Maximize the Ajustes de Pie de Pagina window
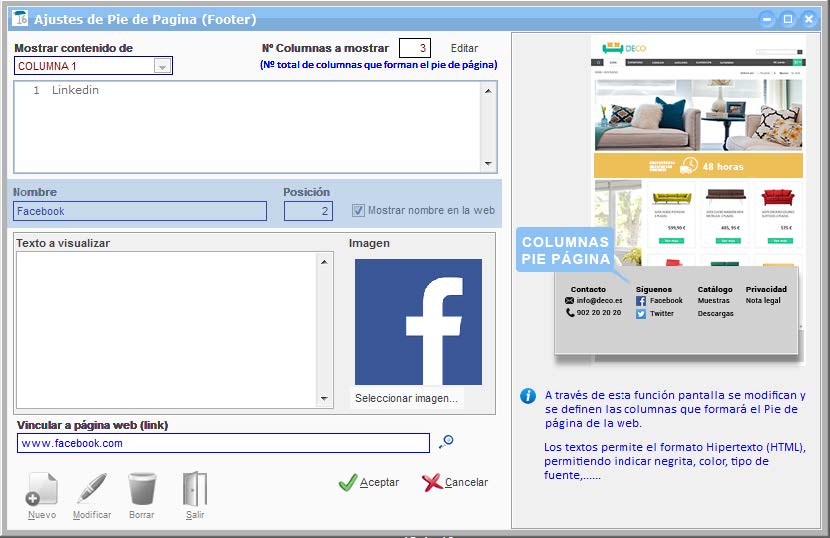 tap(788, 20)
